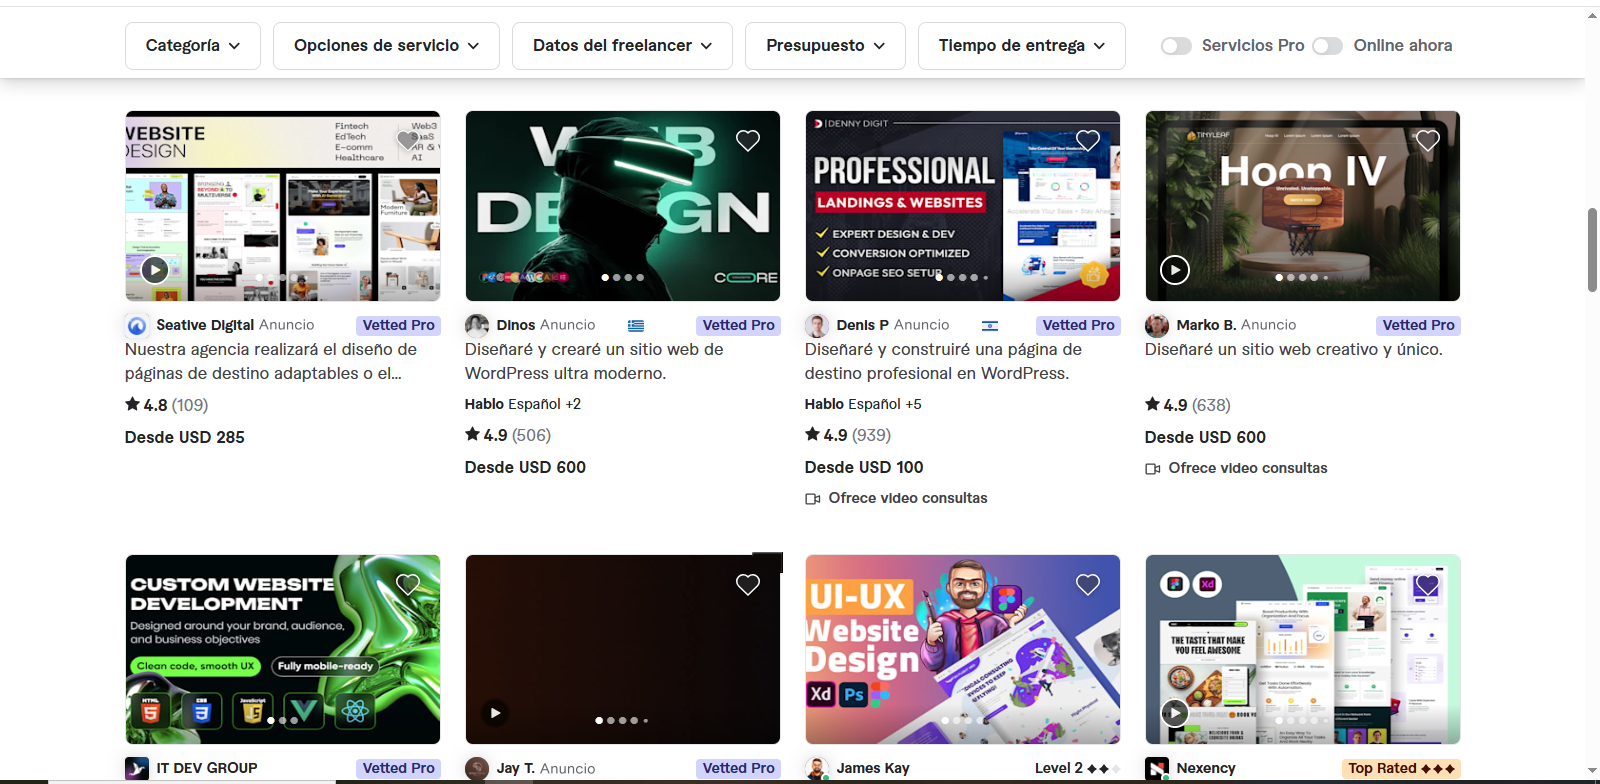Save the Seative Digital gig with heart icon
This screenshot has height=784, width=1600.
tap(407, 140)
